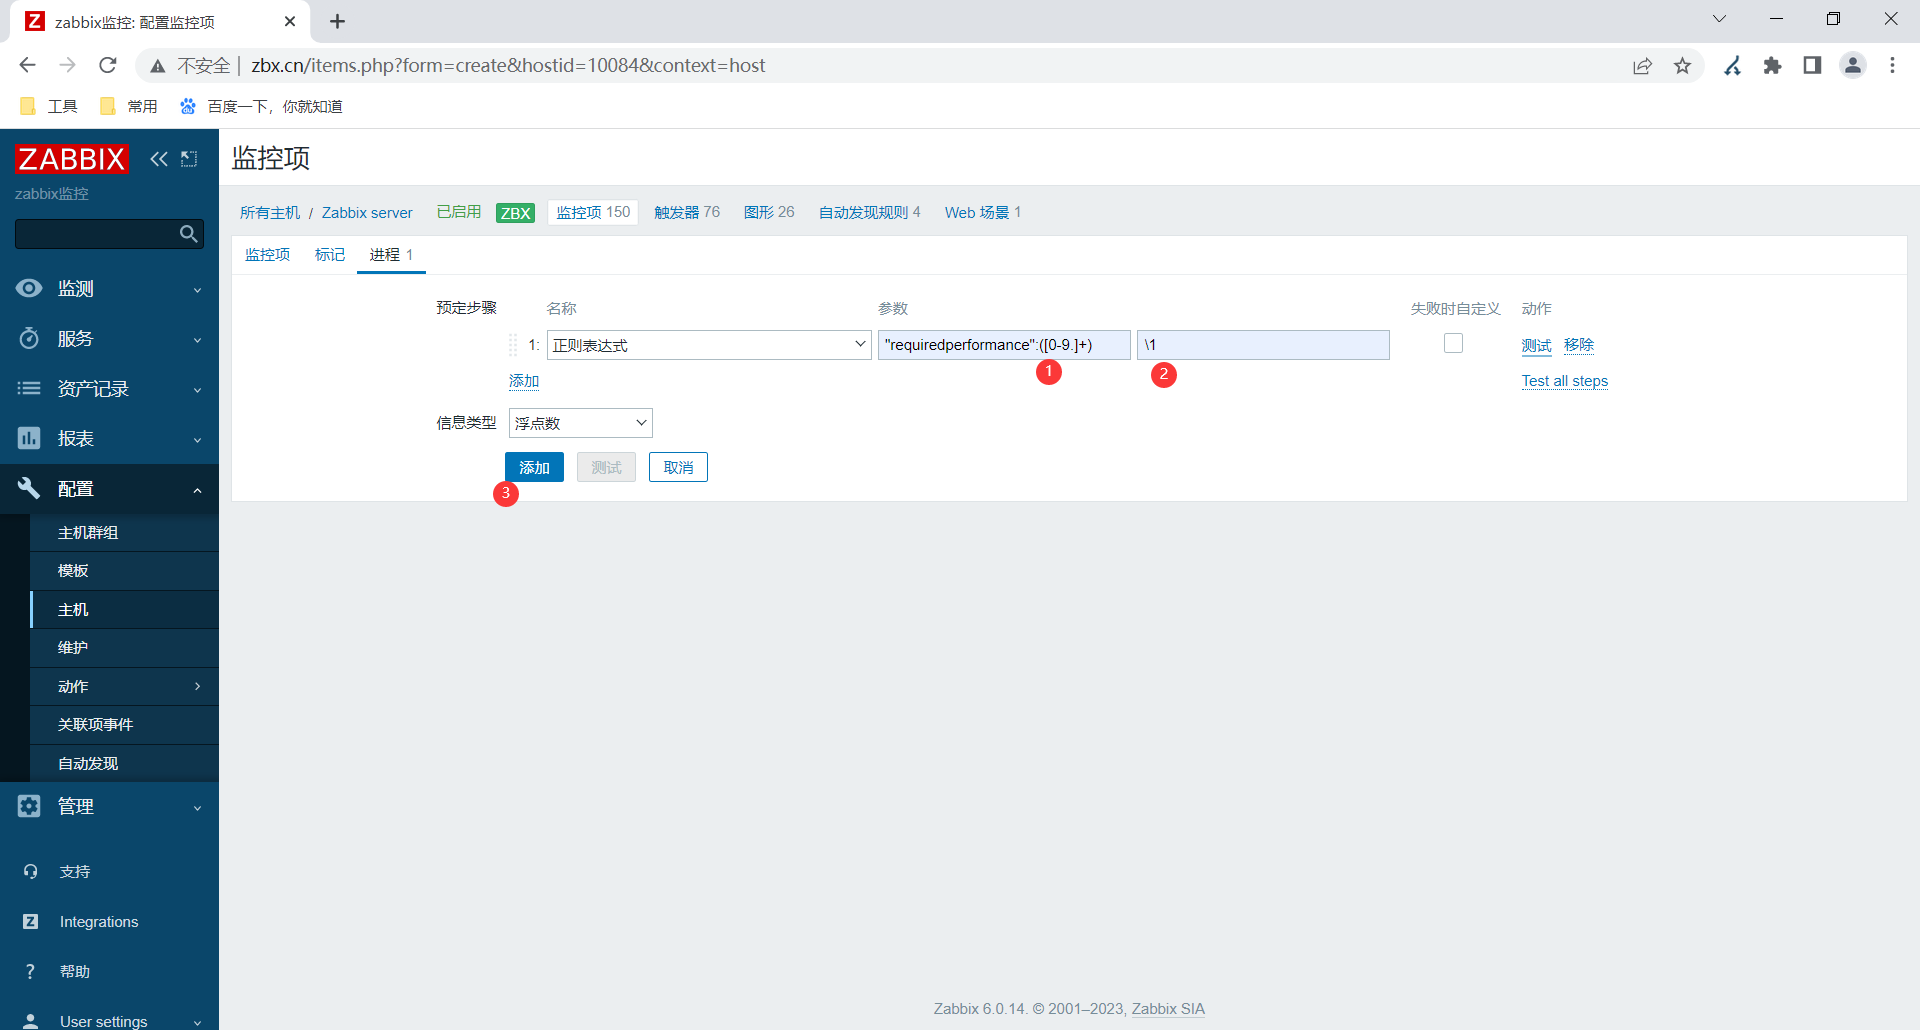Click the step 1 drag handle
1920x1030 pixels.
[513, 345]
